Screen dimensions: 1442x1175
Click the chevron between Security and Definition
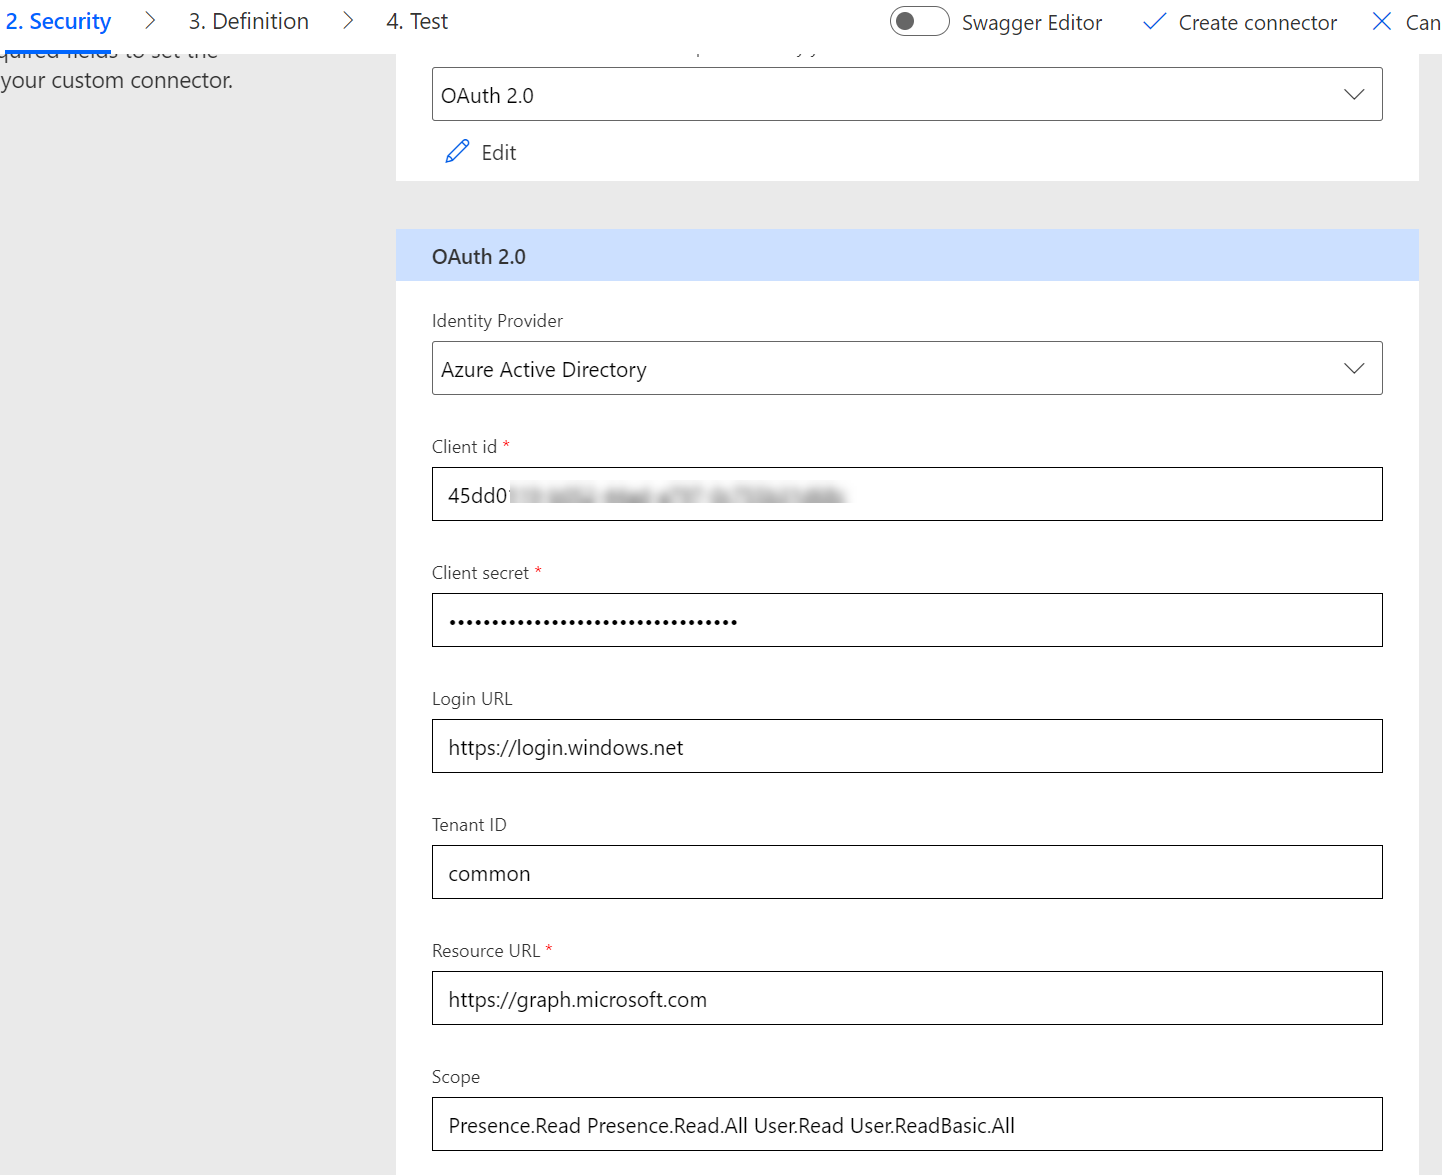point(150,21)
